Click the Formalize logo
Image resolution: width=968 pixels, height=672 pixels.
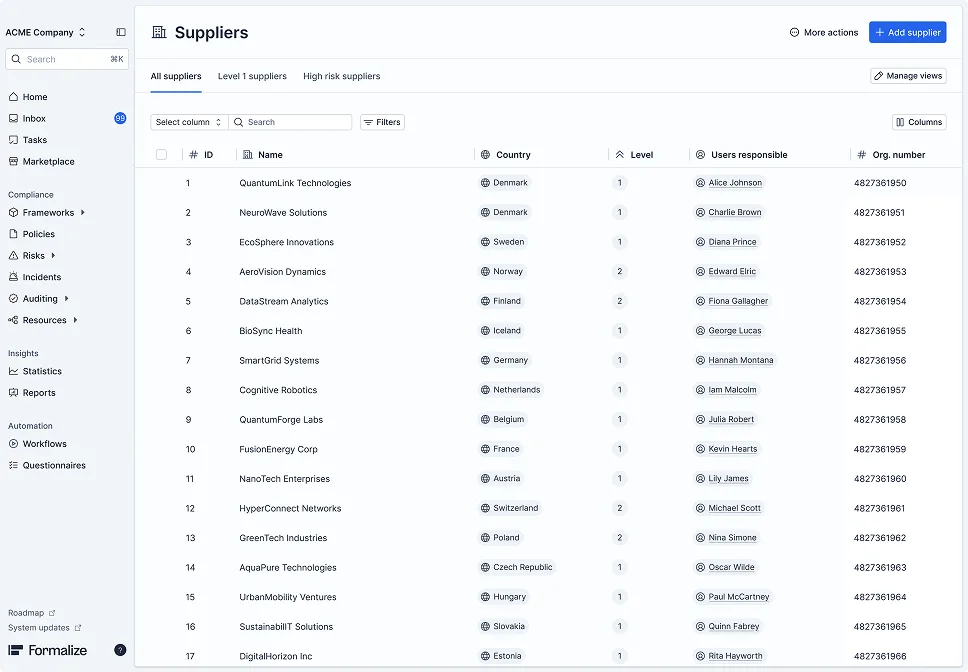(48, 650)
